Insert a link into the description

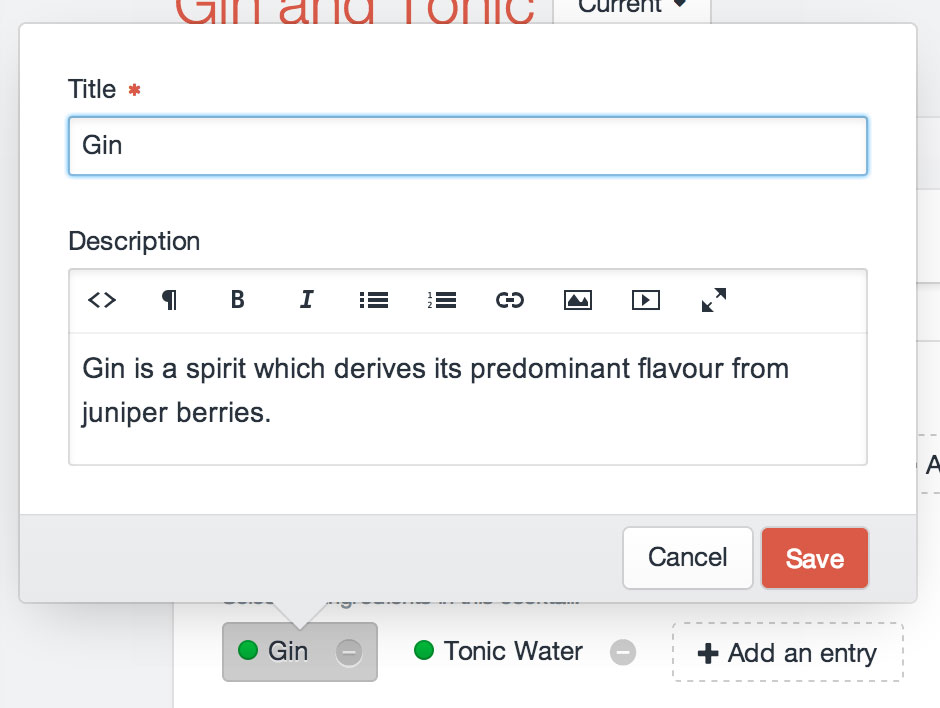click(x=510, y=300)
